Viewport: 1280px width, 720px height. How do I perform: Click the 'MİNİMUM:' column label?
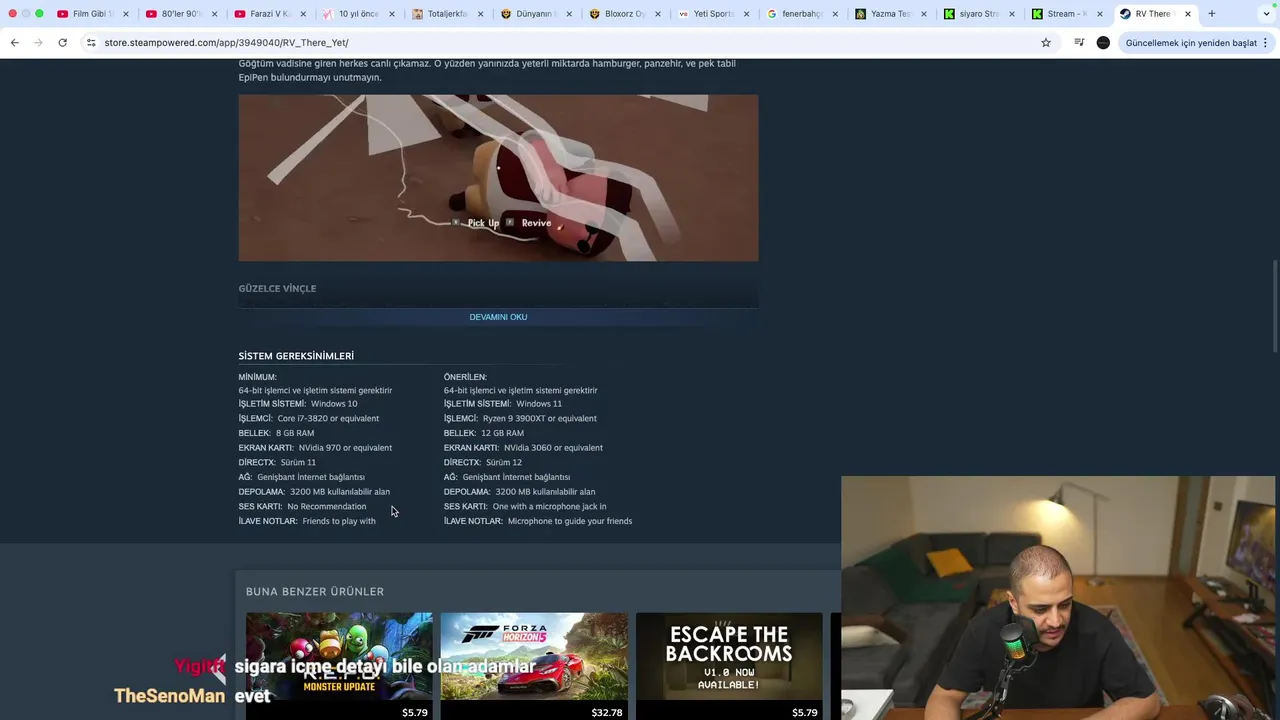[x=257, y=377]
